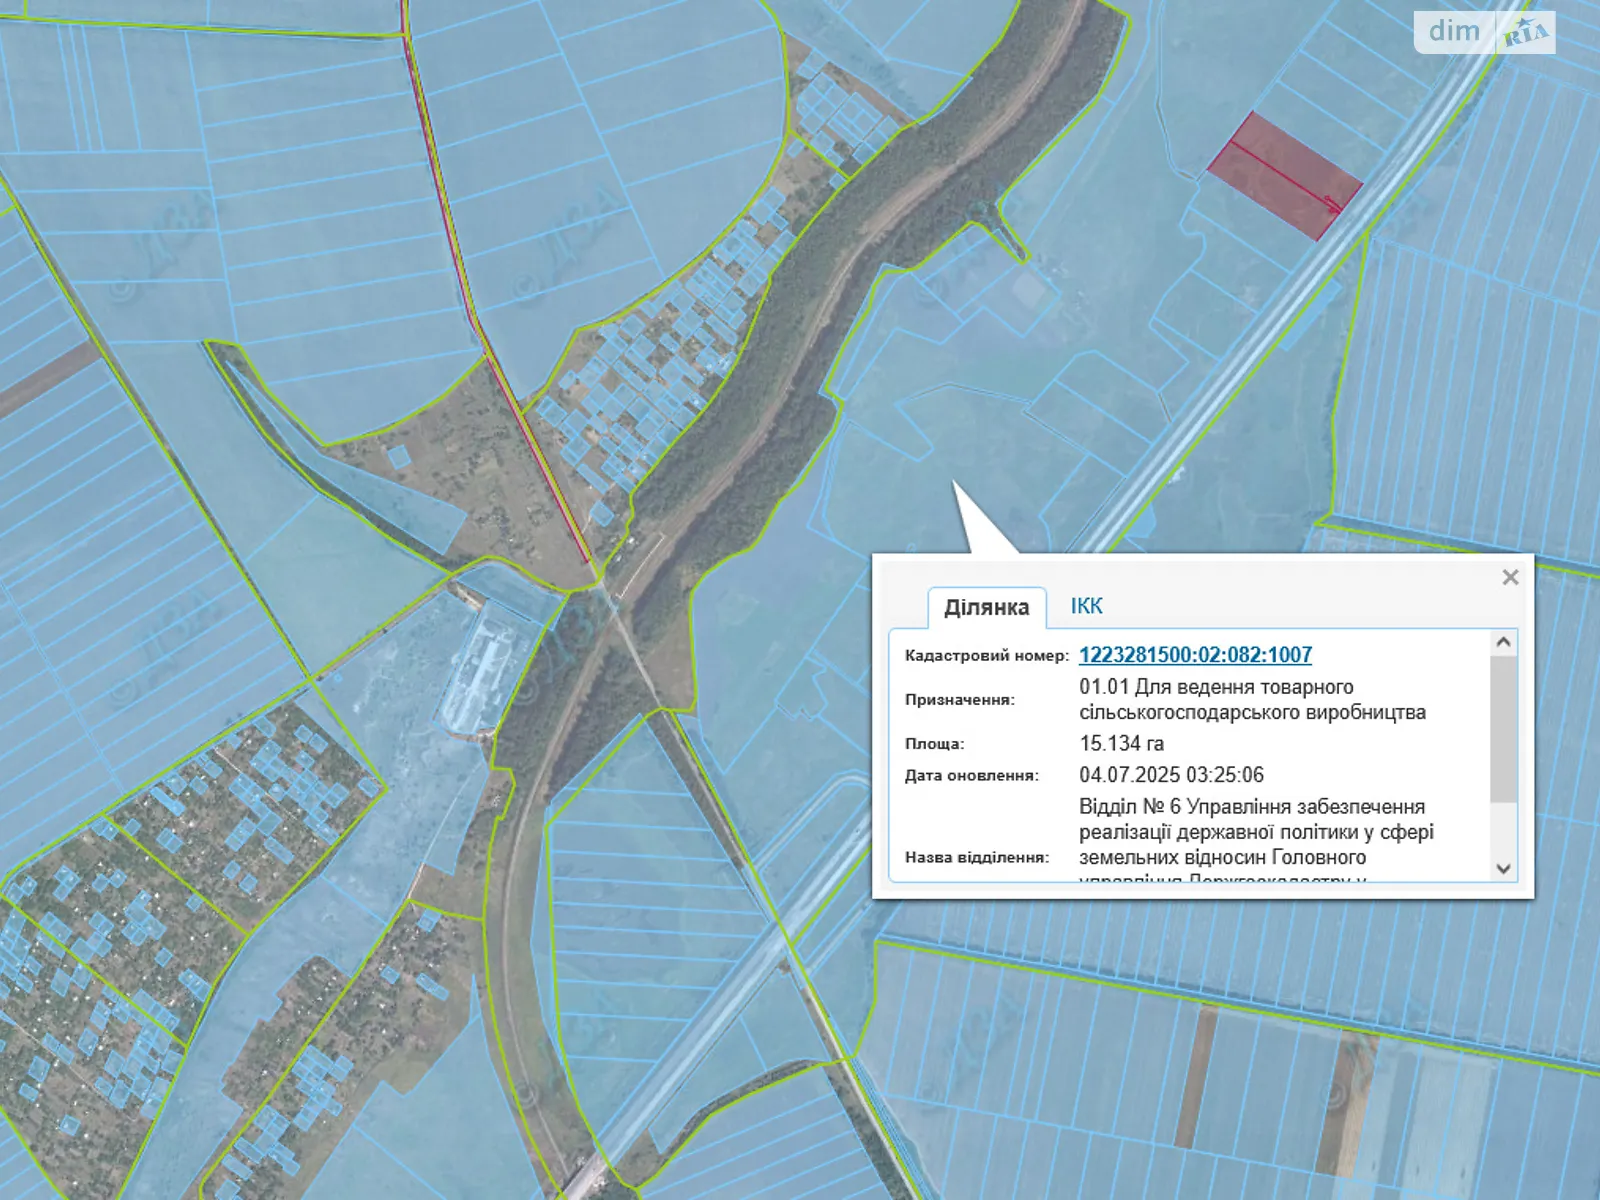The height and width of the screenshot is (1200, 1600).
Task: Close the parcel info popup
Action: point(1510,577)
